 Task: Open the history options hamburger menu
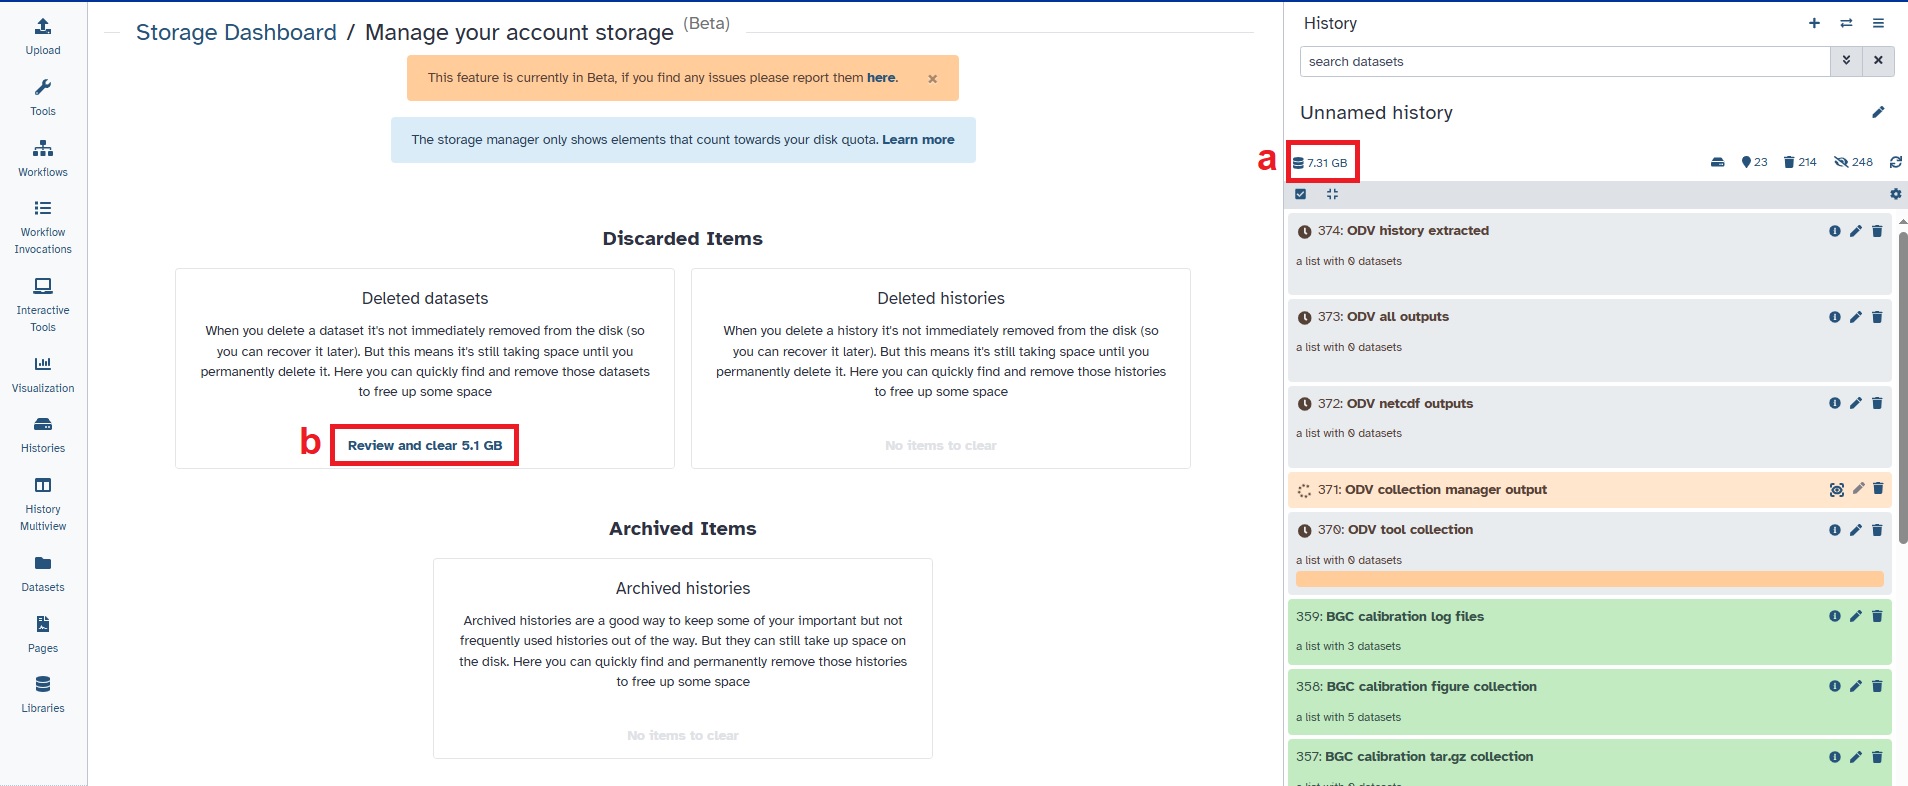(x=1878, y=23)
